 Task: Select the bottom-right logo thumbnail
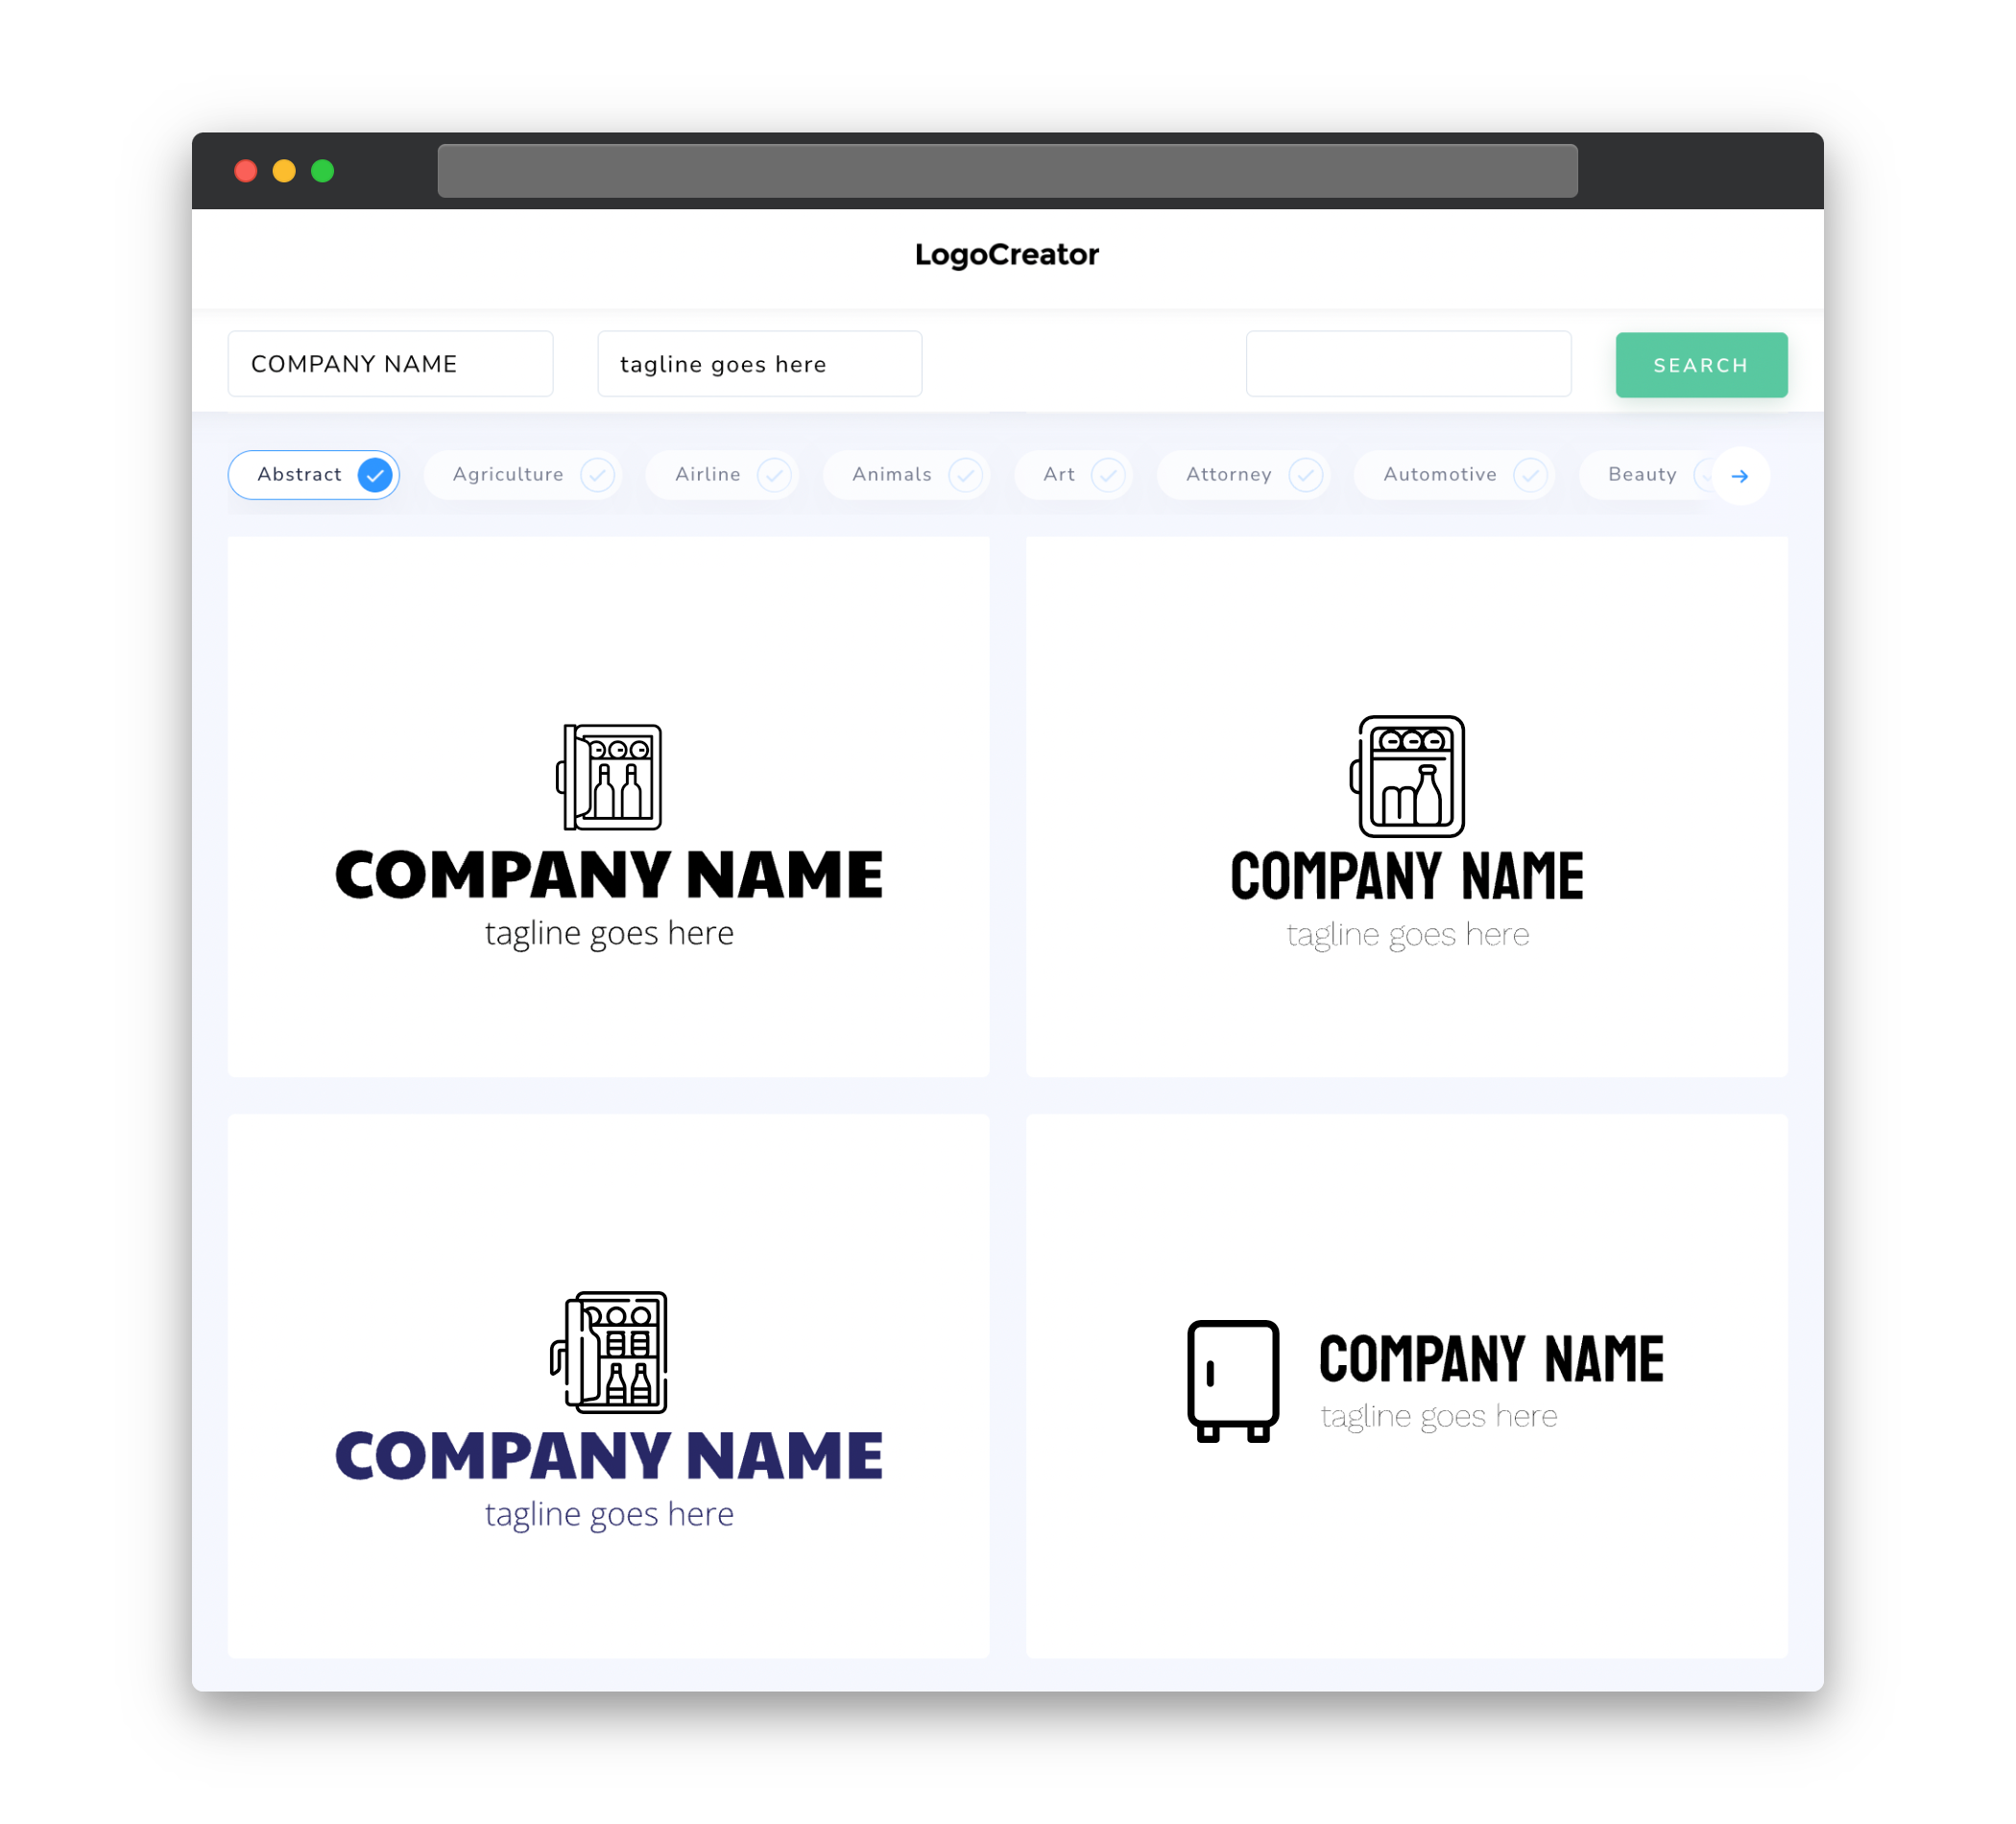pyautogui.click(x=1406, y=1381)
